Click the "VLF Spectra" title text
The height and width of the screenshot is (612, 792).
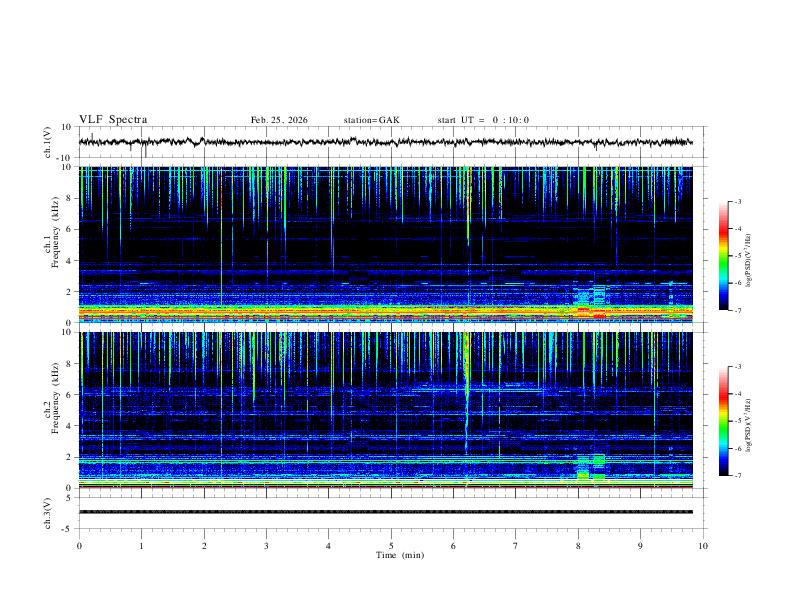pyautogui.click(x=113, y=120)
